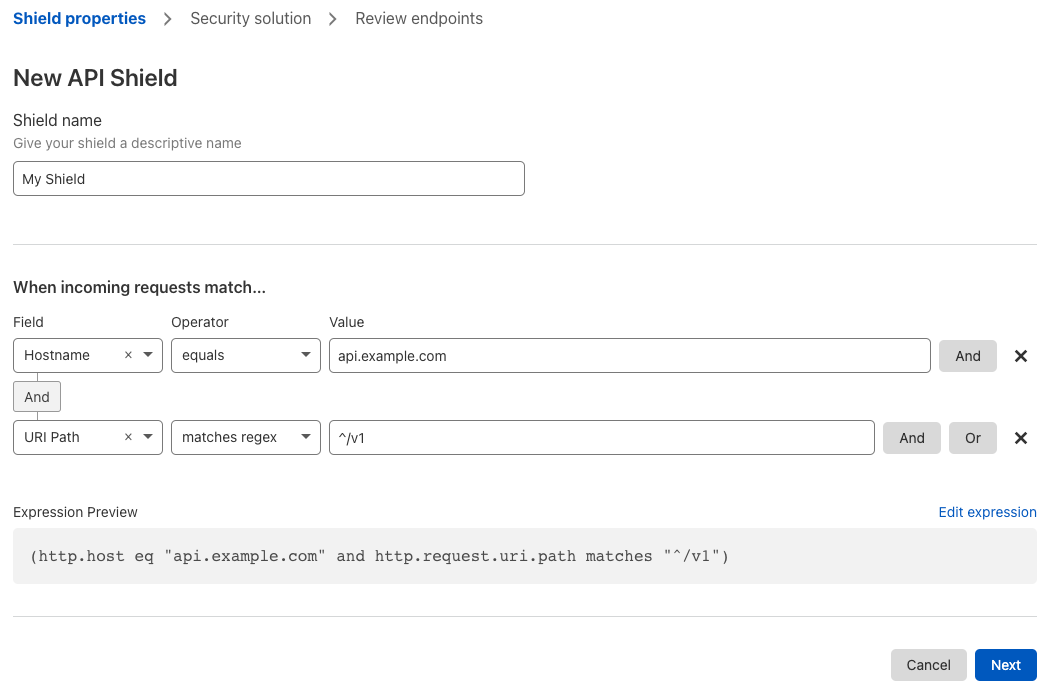Cancel creating the new API Shield
This screenshot has height=694, width=1049.
click(928, 665)
